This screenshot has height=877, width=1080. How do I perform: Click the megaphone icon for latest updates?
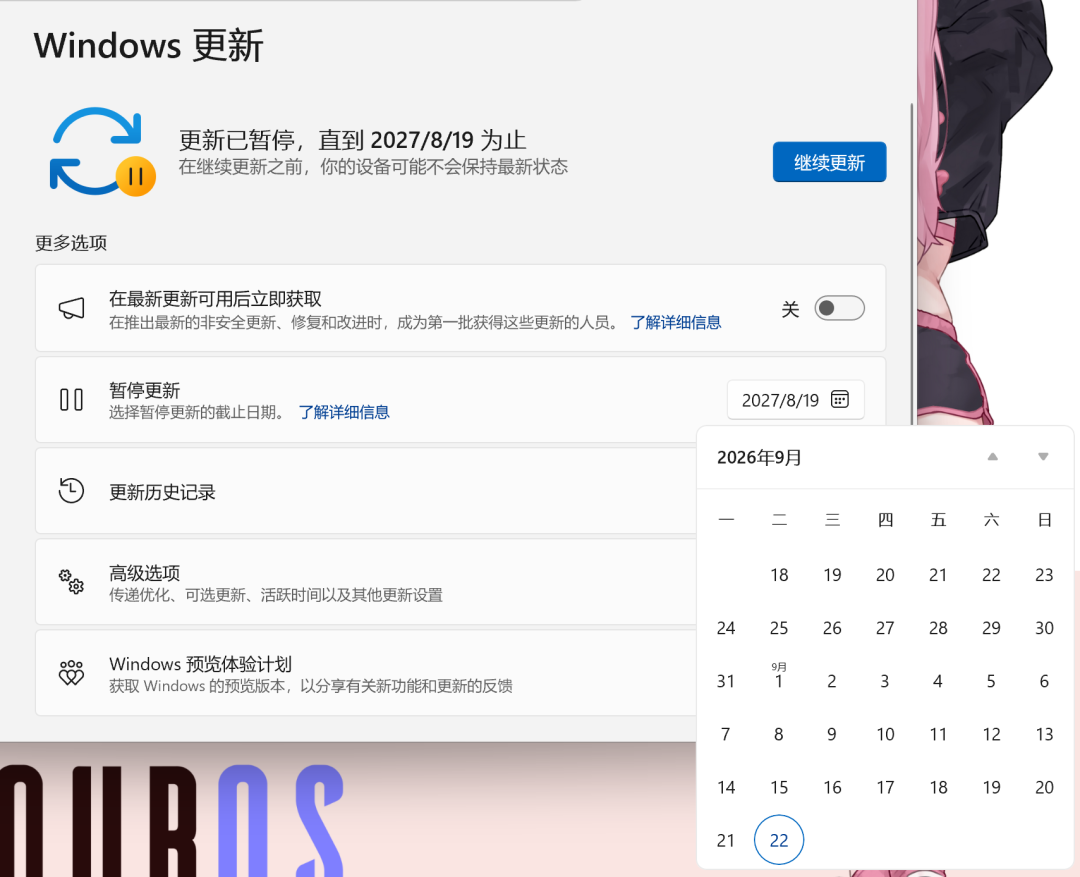72,308
